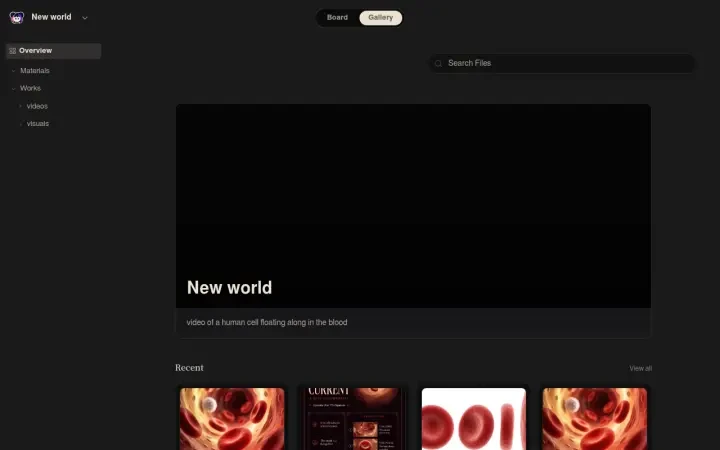This screenshot has height=450, width=720.
Task: Click the New world workspace name in header
Action: (51, 17)
